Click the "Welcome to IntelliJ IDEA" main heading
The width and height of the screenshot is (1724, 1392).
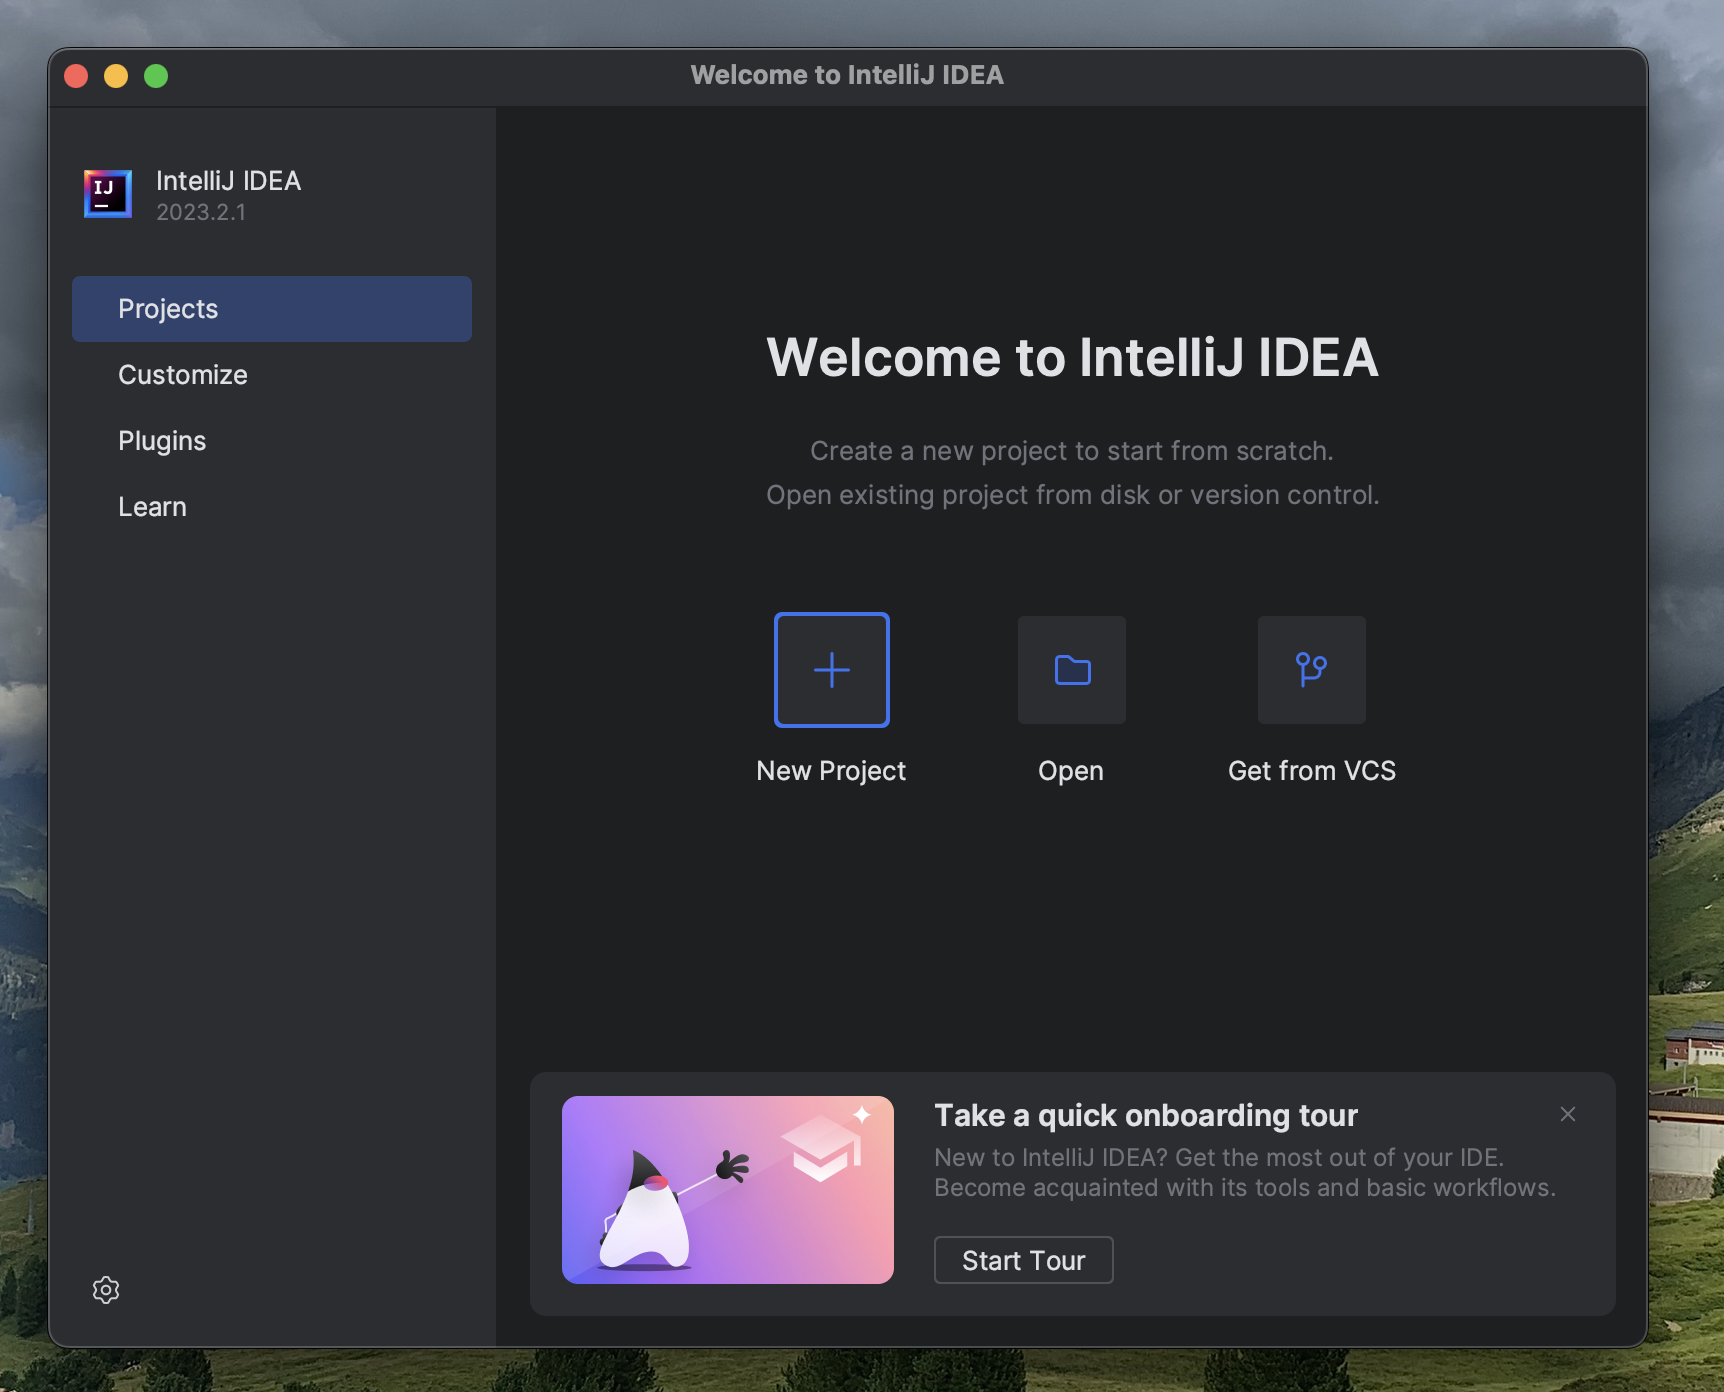(1073, 357)
